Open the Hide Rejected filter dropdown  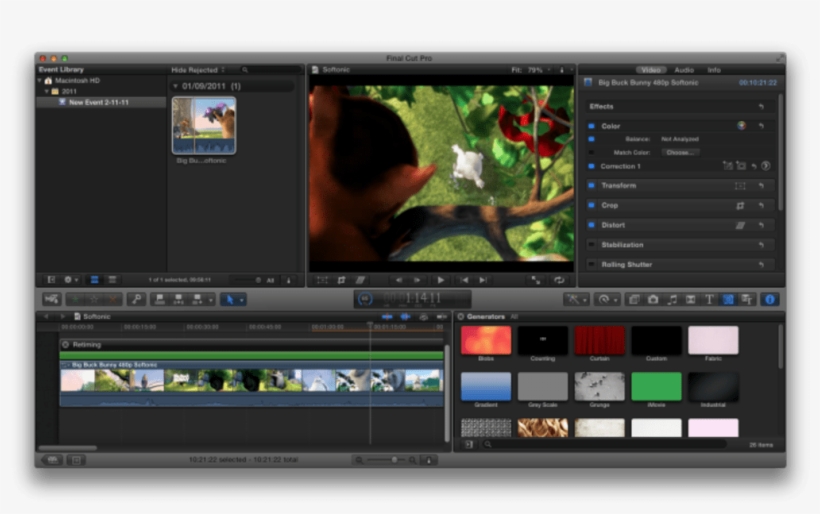pyautogui.click(x=198, y=70)
